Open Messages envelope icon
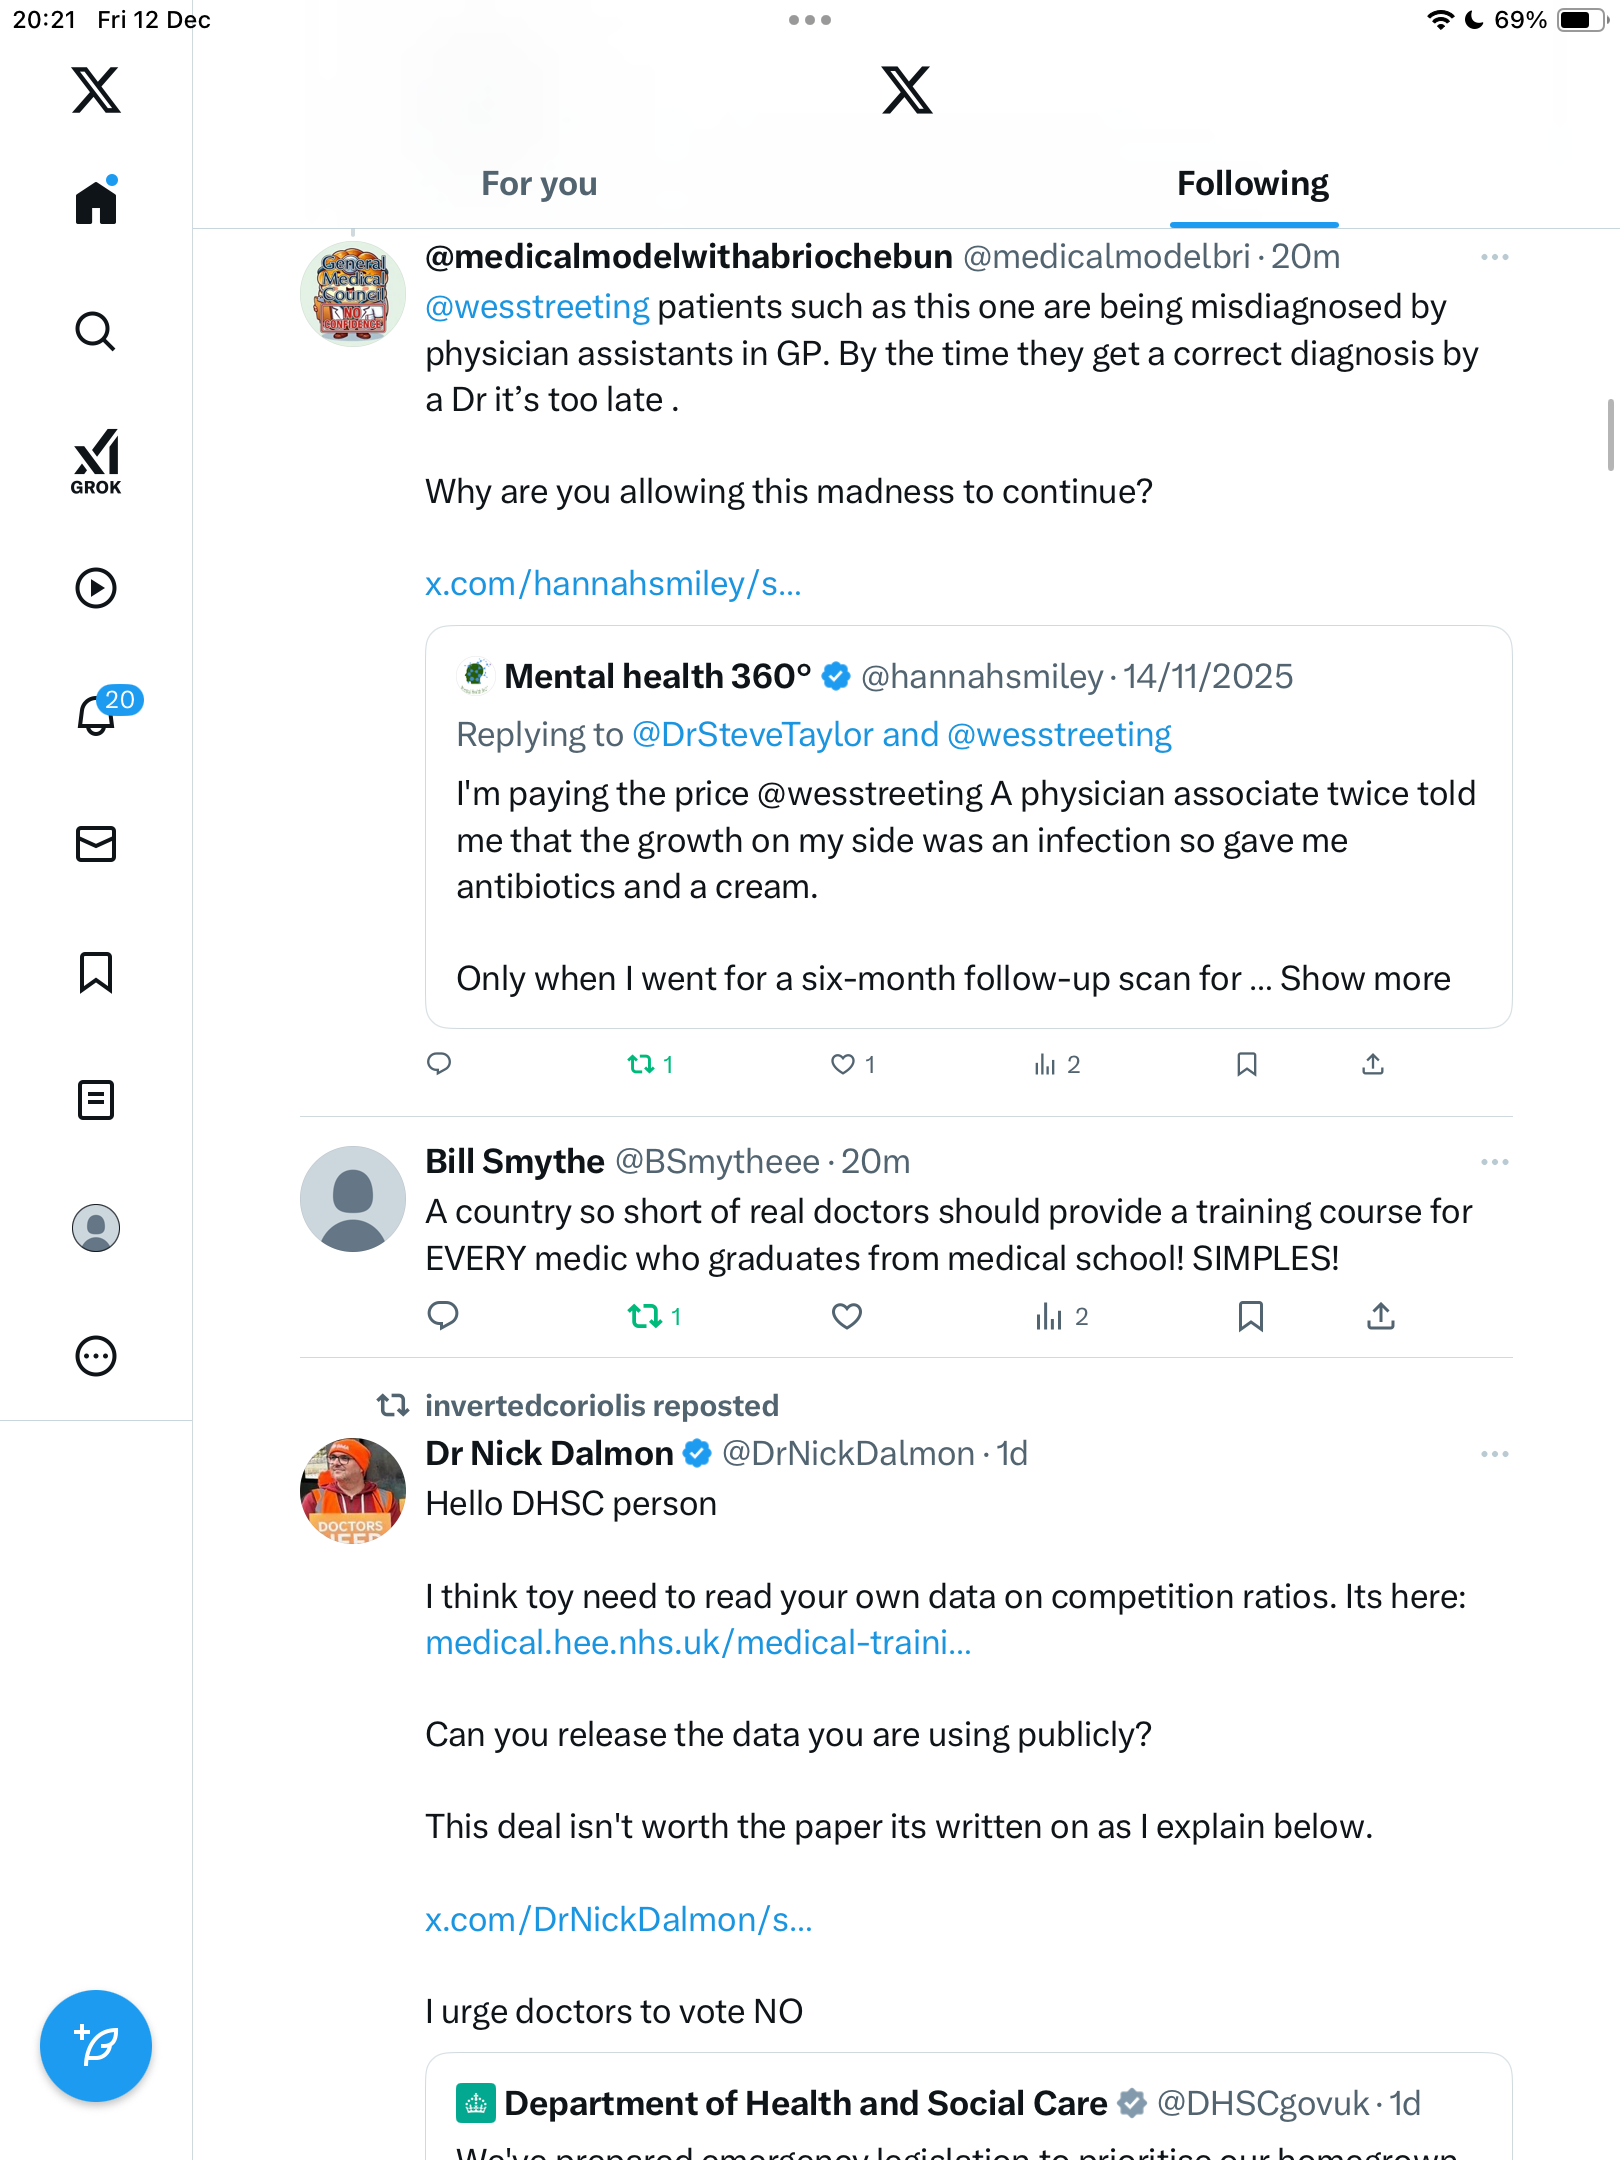The width and height of the screenshot is (1620, 2160). coord(96,844)
